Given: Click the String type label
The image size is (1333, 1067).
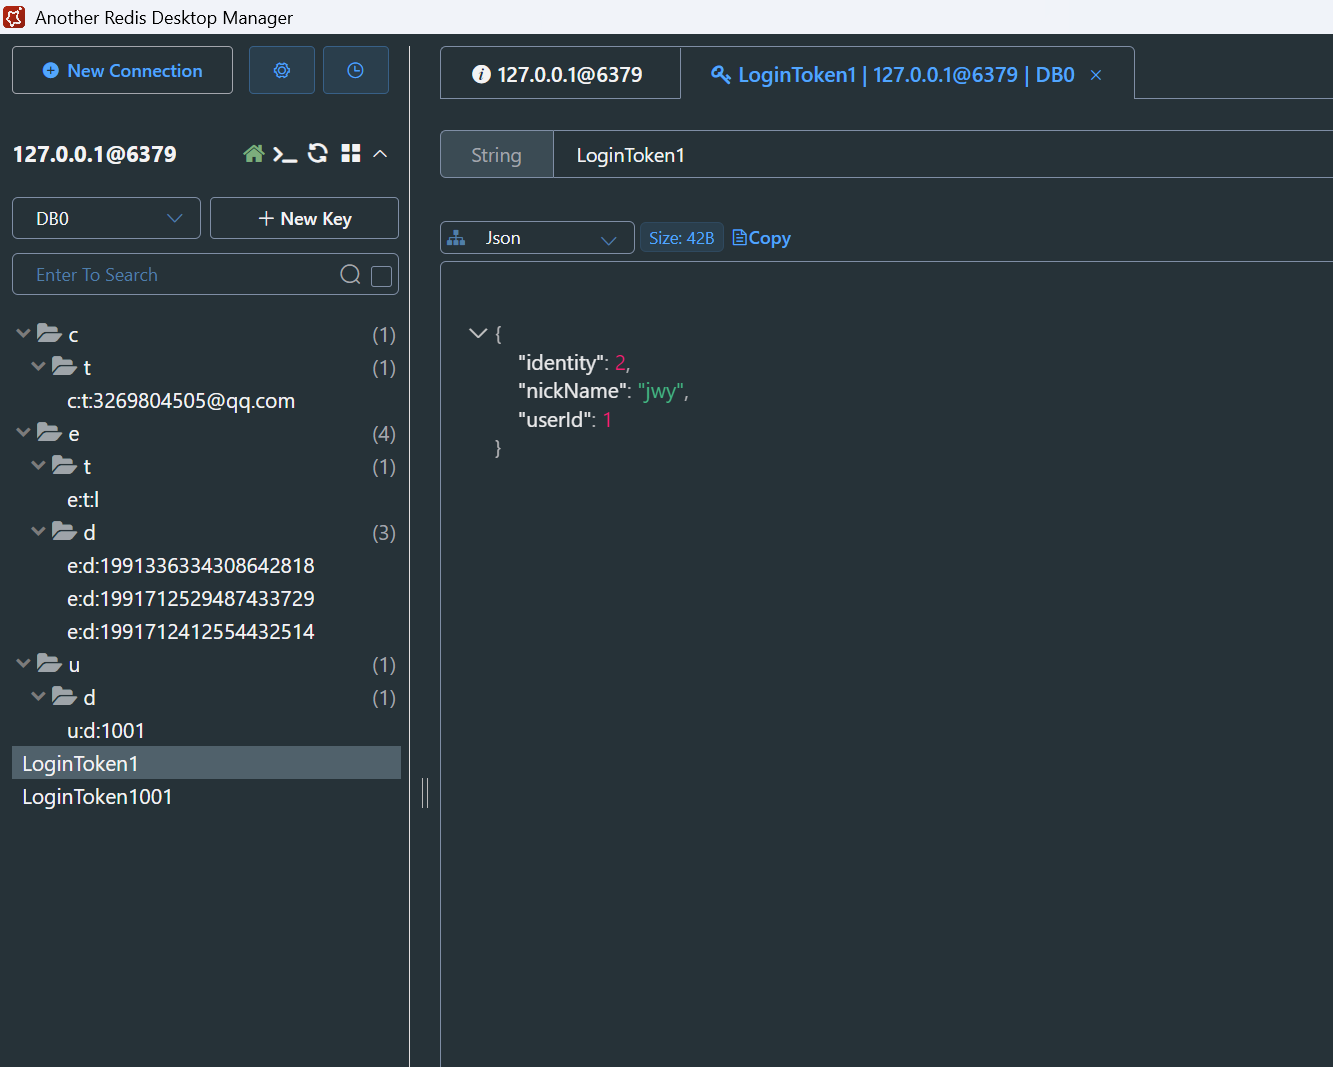Looking at the screenshot, I should [497, 155].
